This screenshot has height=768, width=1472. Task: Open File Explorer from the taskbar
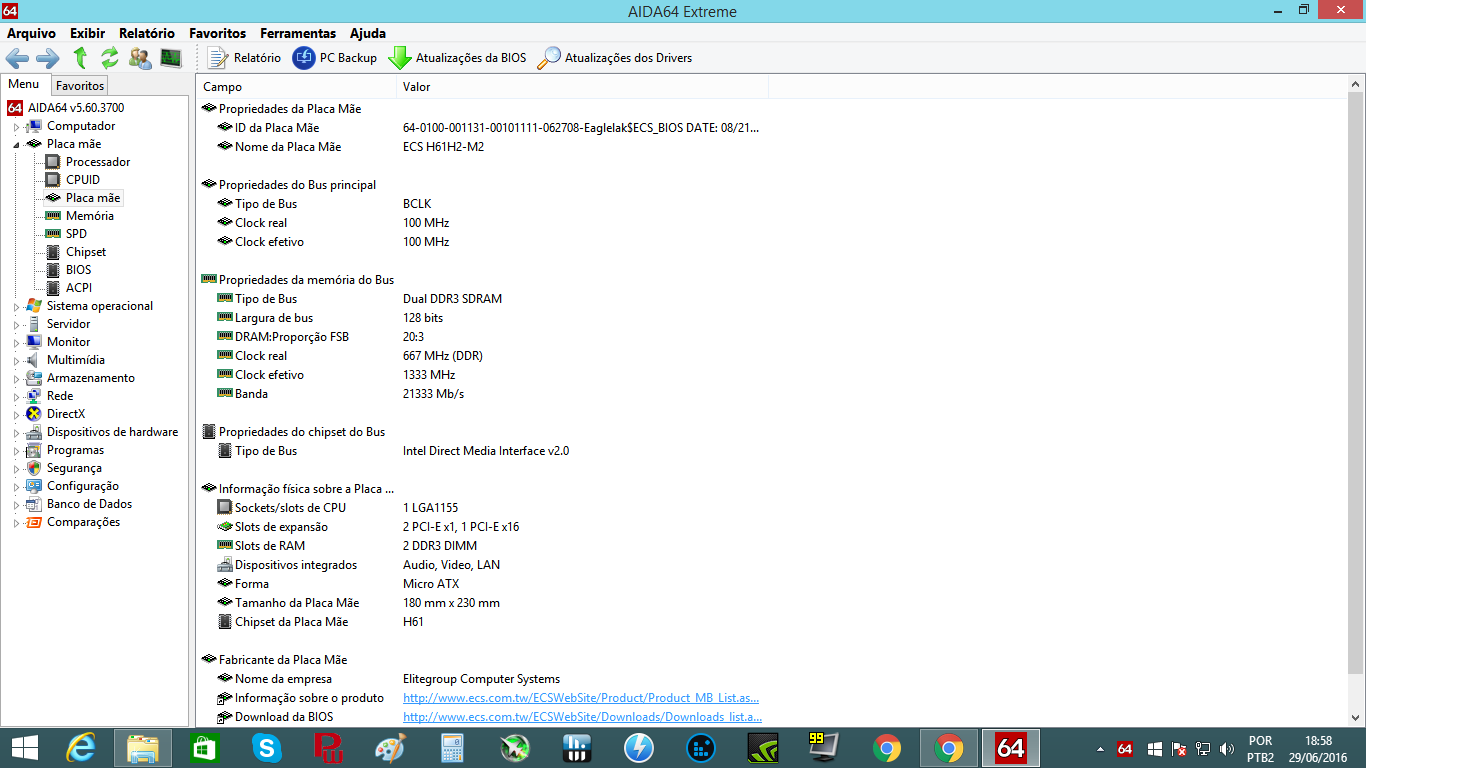(143, 748)
